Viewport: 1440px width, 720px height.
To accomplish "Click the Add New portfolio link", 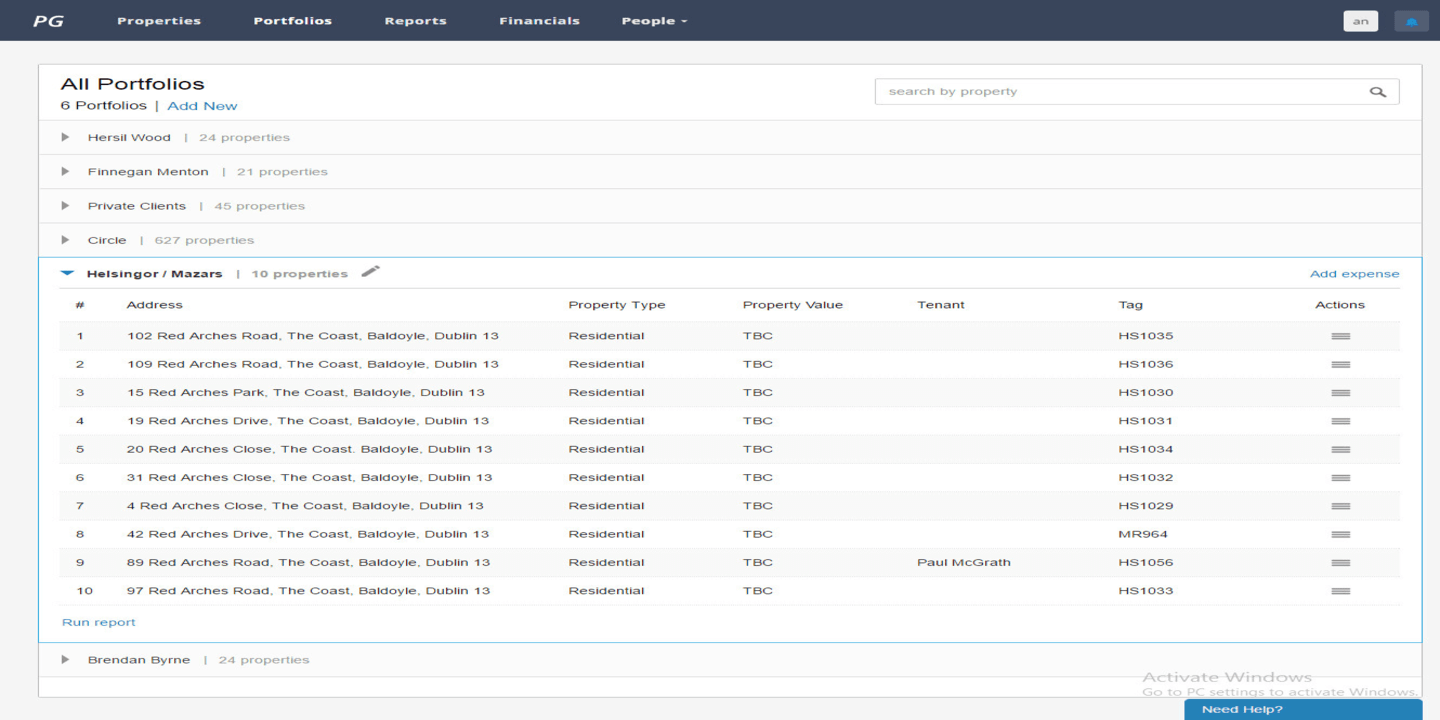I will click(202, 106).
